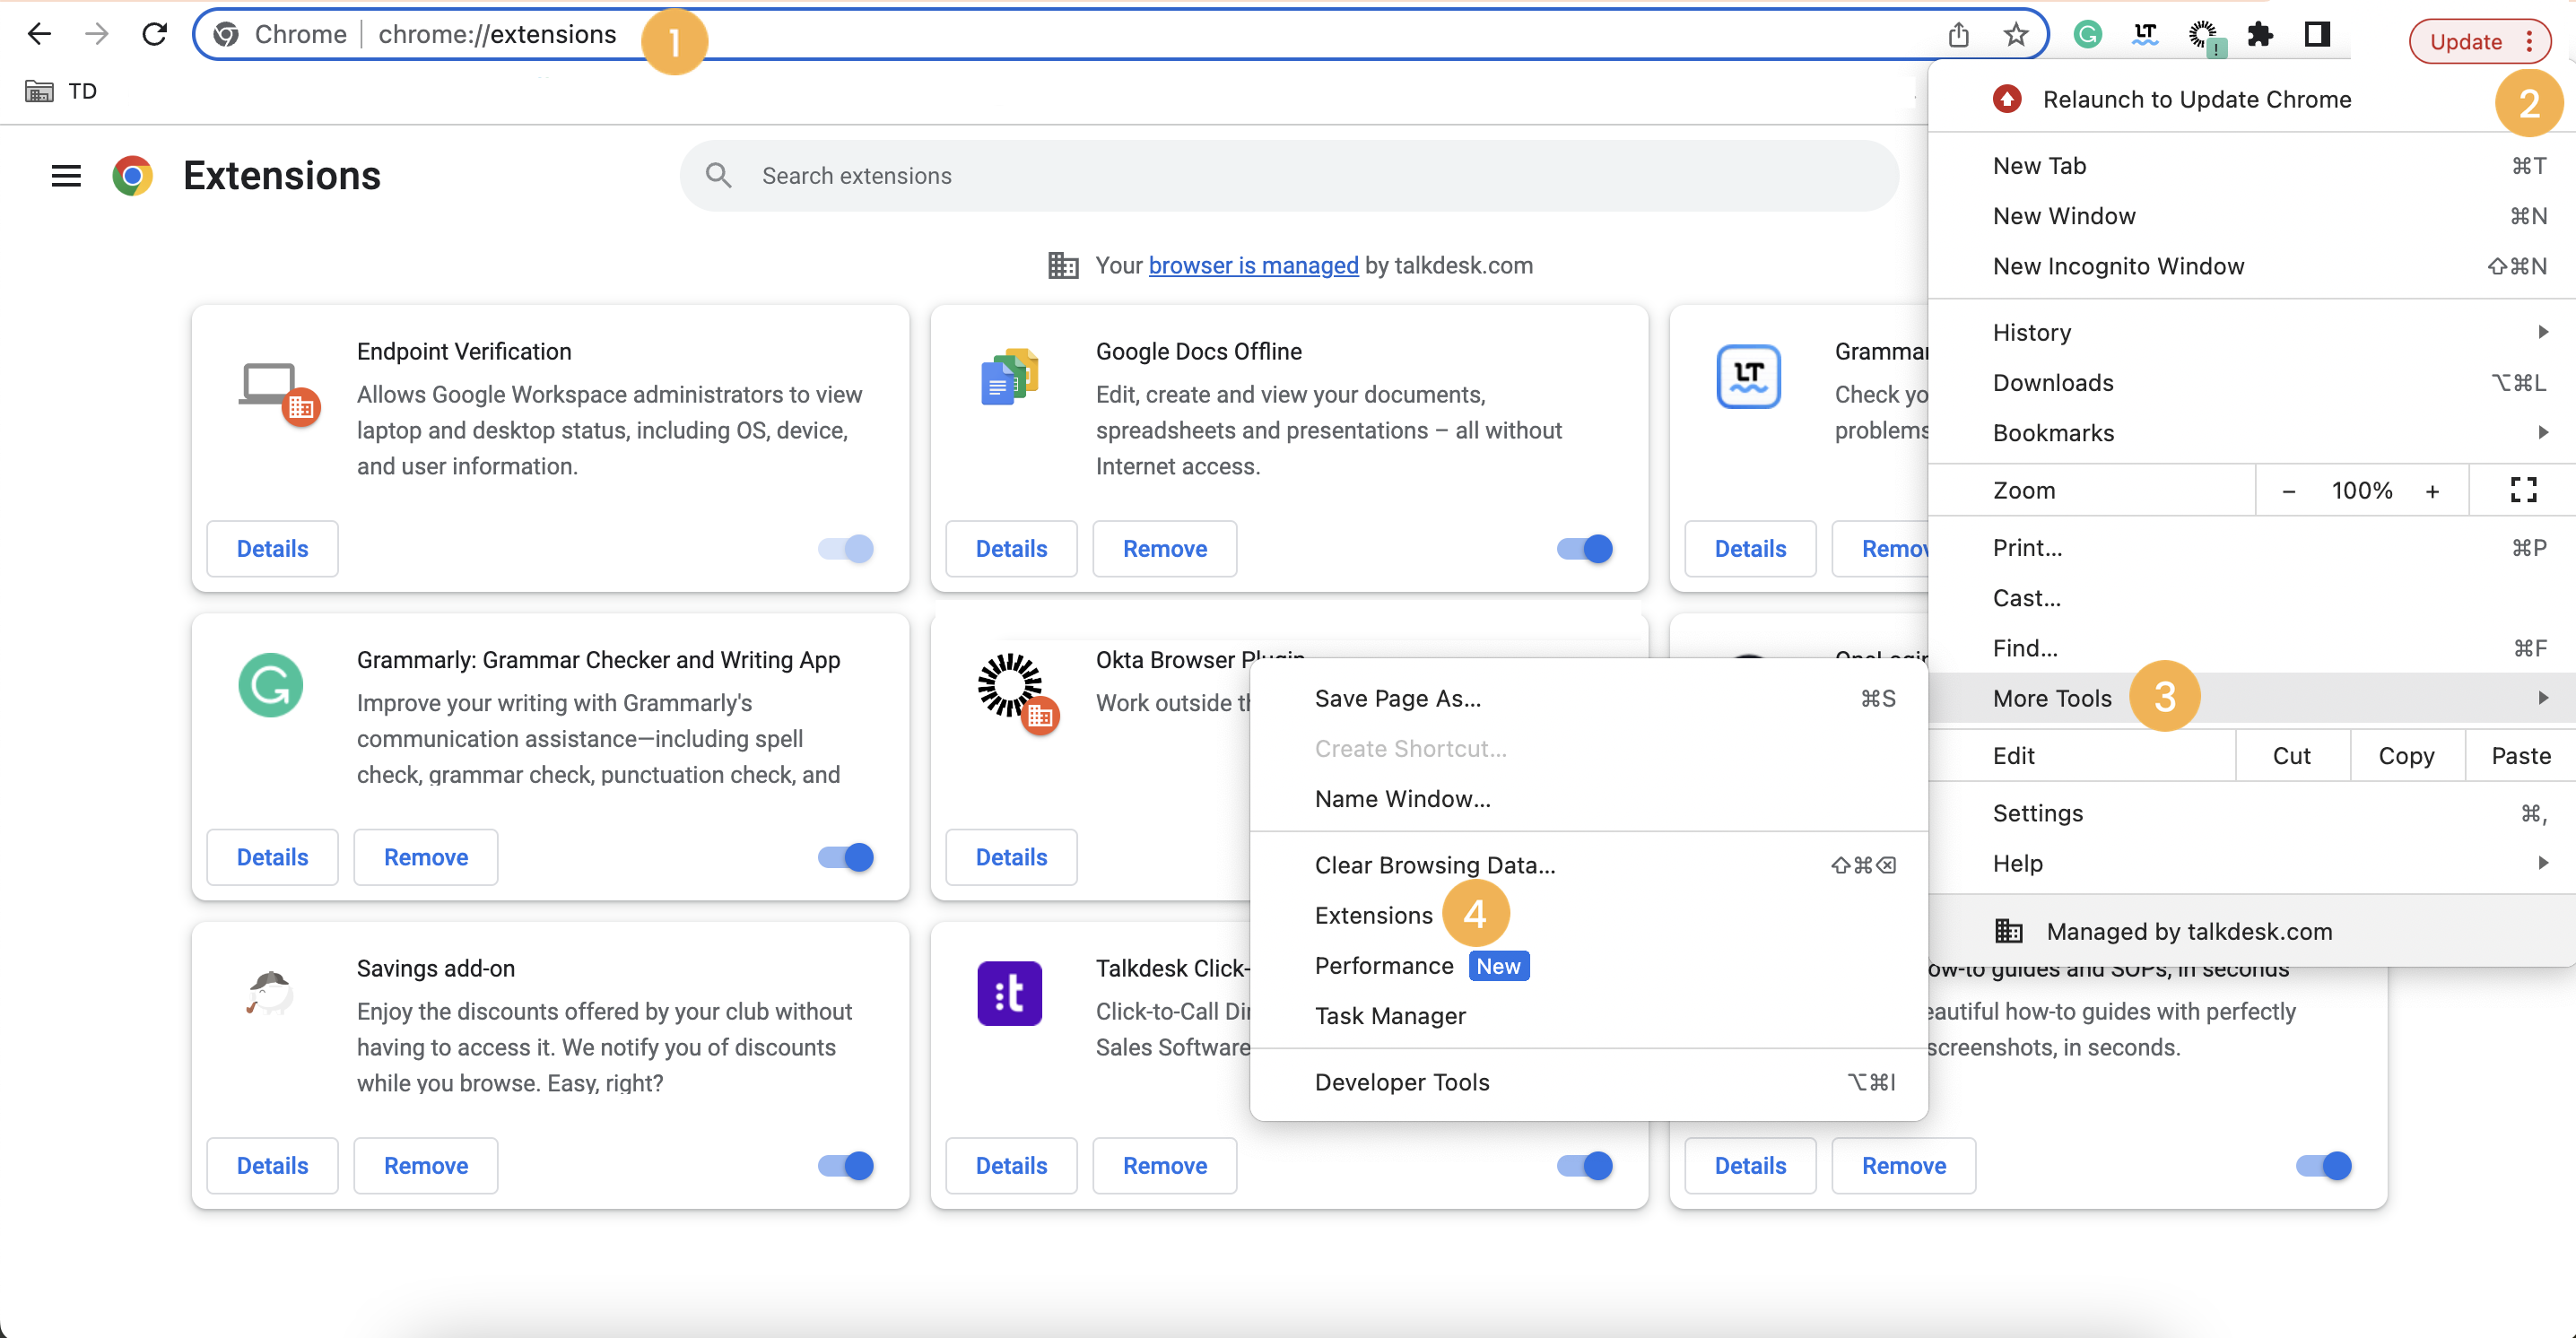2576x1338 pixels.
Task: Select Paste in the Edit row
Action: point(2520,756)
